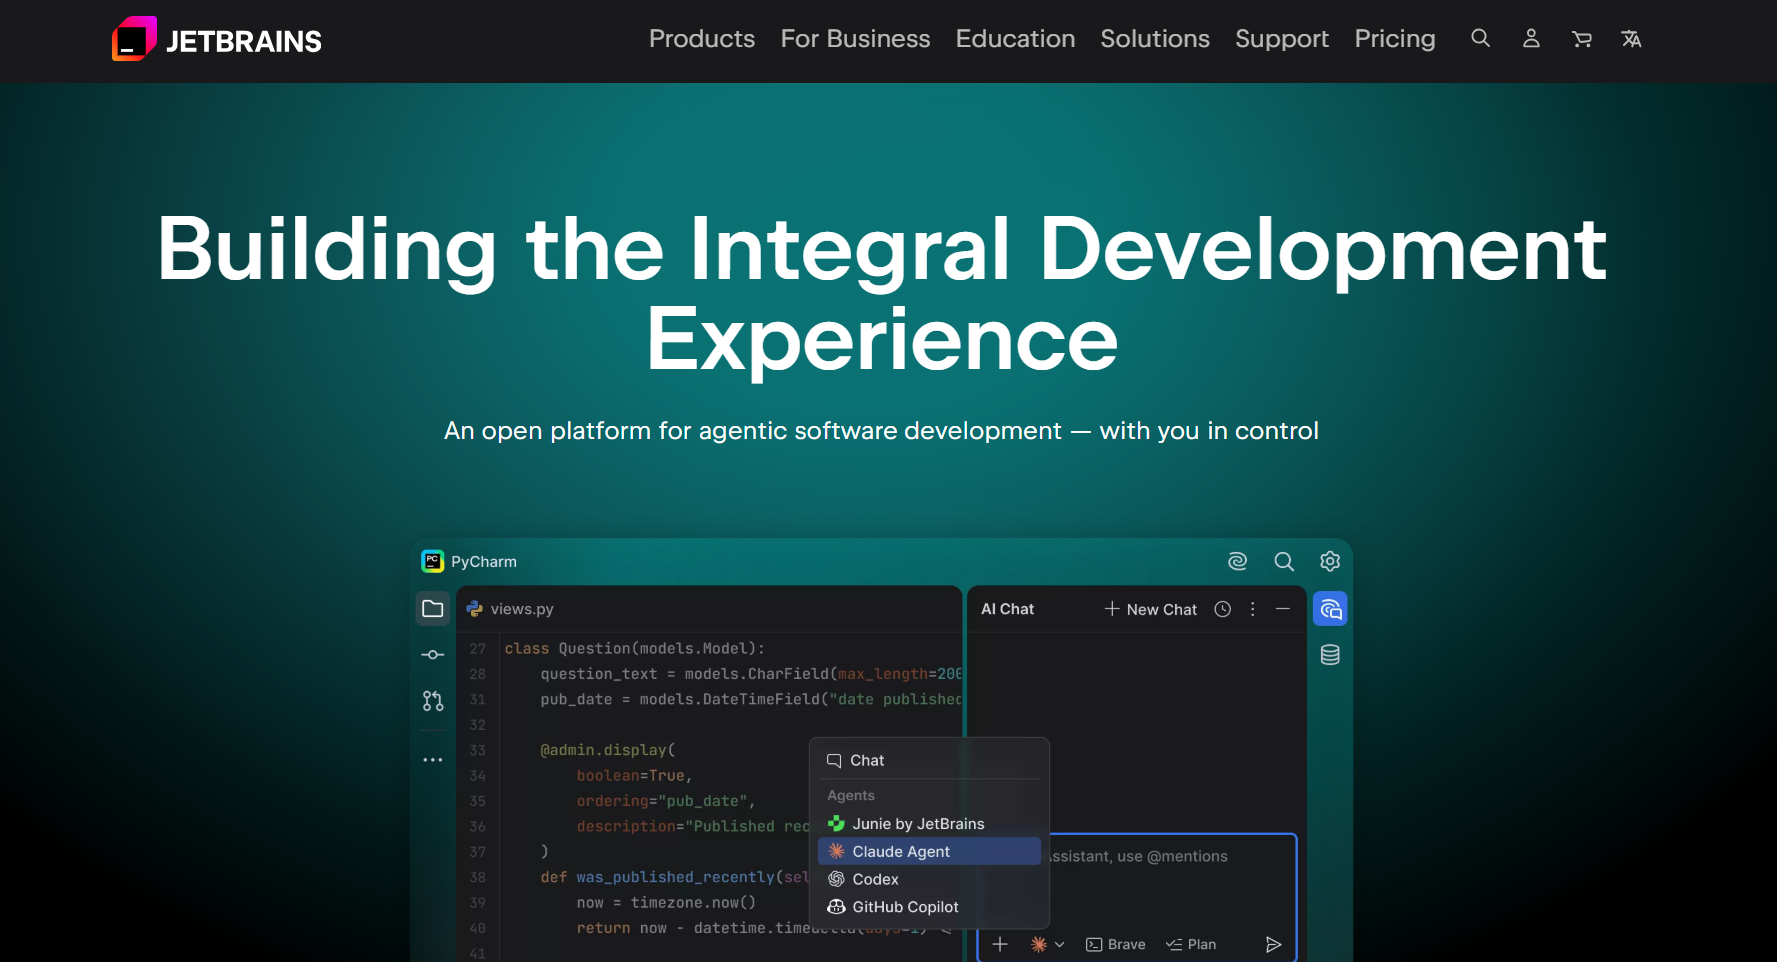Open the shopping cart icon
The width and height of the screenshot is (1777, 962).
point(1581,39)
